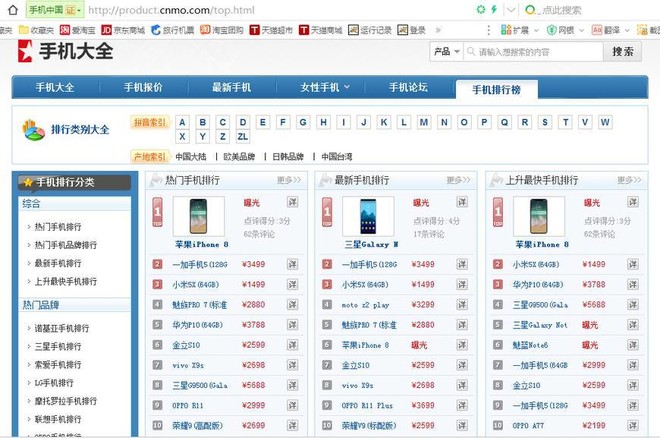Click the lightning speed-mode icon in address bar
Viewport: 660px width, 438px height.
[494, 10]
